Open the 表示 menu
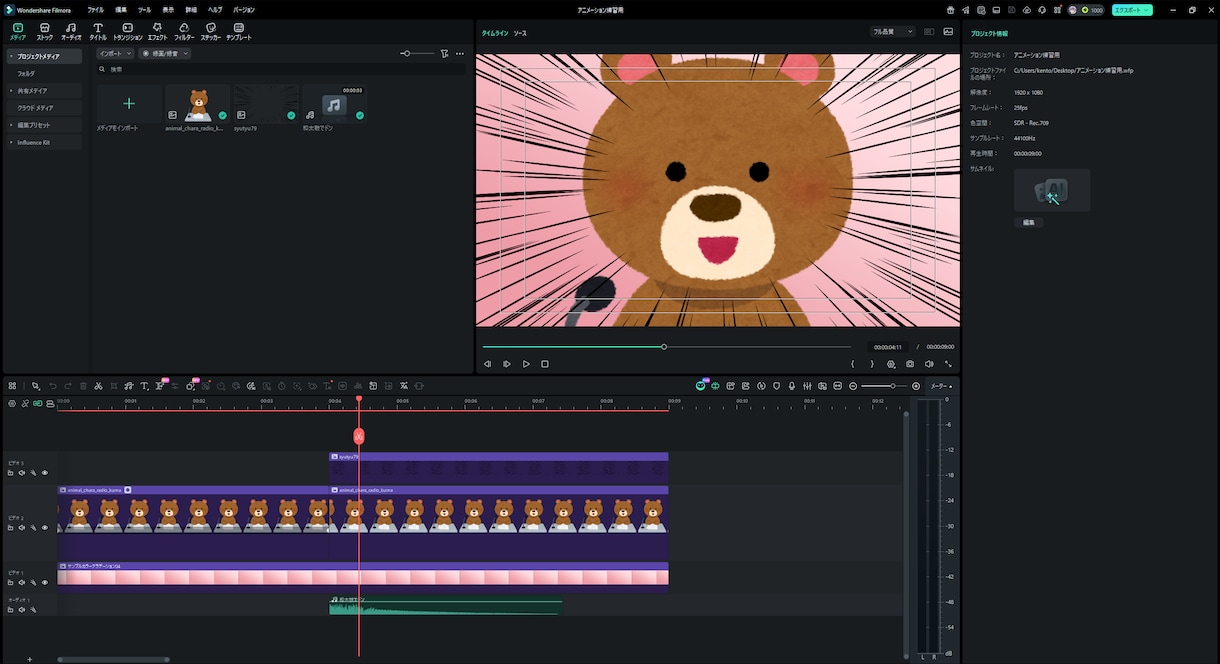This screenshot has width=1220, height=664. (168, 9)
